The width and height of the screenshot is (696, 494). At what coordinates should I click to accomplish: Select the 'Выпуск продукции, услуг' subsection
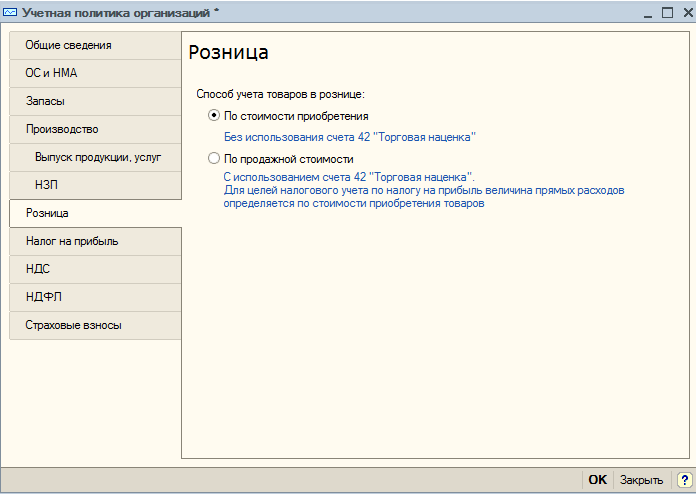(95, 157)
